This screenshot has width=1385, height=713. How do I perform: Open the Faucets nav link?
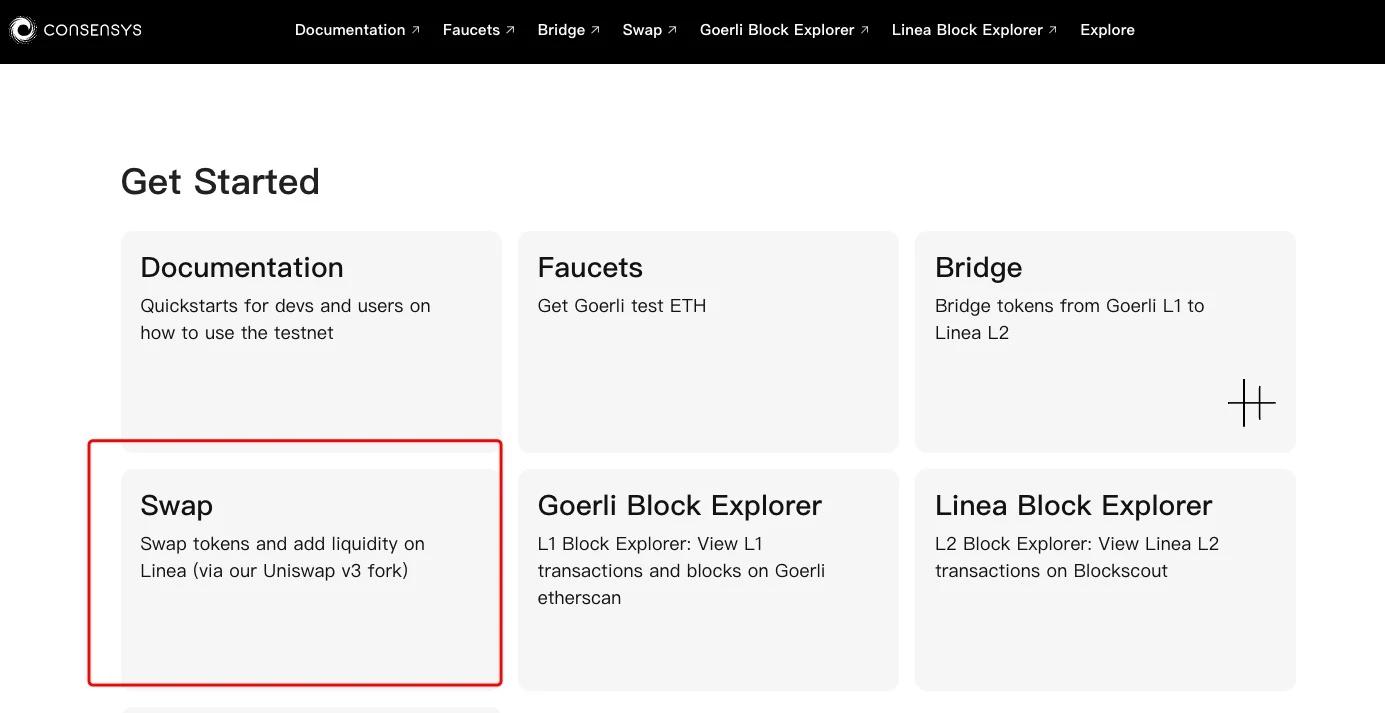[x=471, y=29]
